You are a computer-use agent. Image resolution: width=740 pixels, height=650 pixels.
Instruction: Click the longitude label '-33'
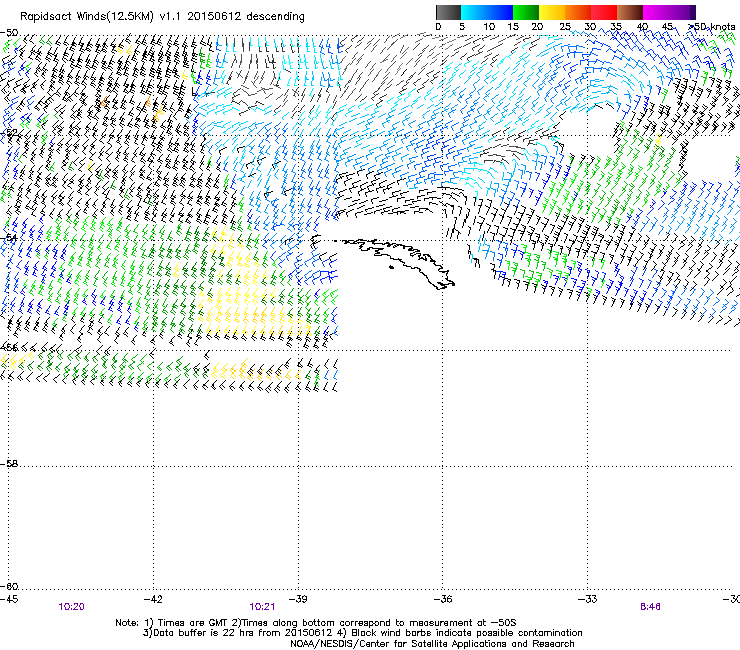click(x=587, y=599)
